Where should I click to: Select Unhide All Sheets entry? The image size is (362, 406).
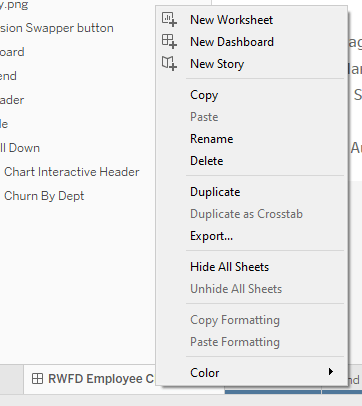coord(251,289)
